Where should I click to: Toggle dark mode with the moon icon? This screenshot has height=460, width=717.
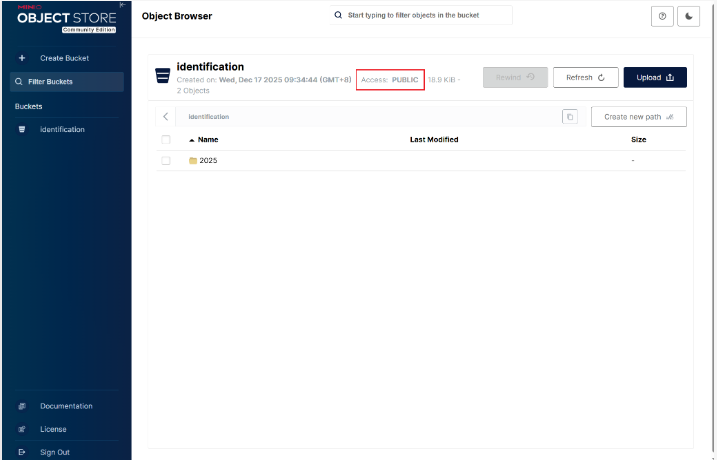(688, 17)
